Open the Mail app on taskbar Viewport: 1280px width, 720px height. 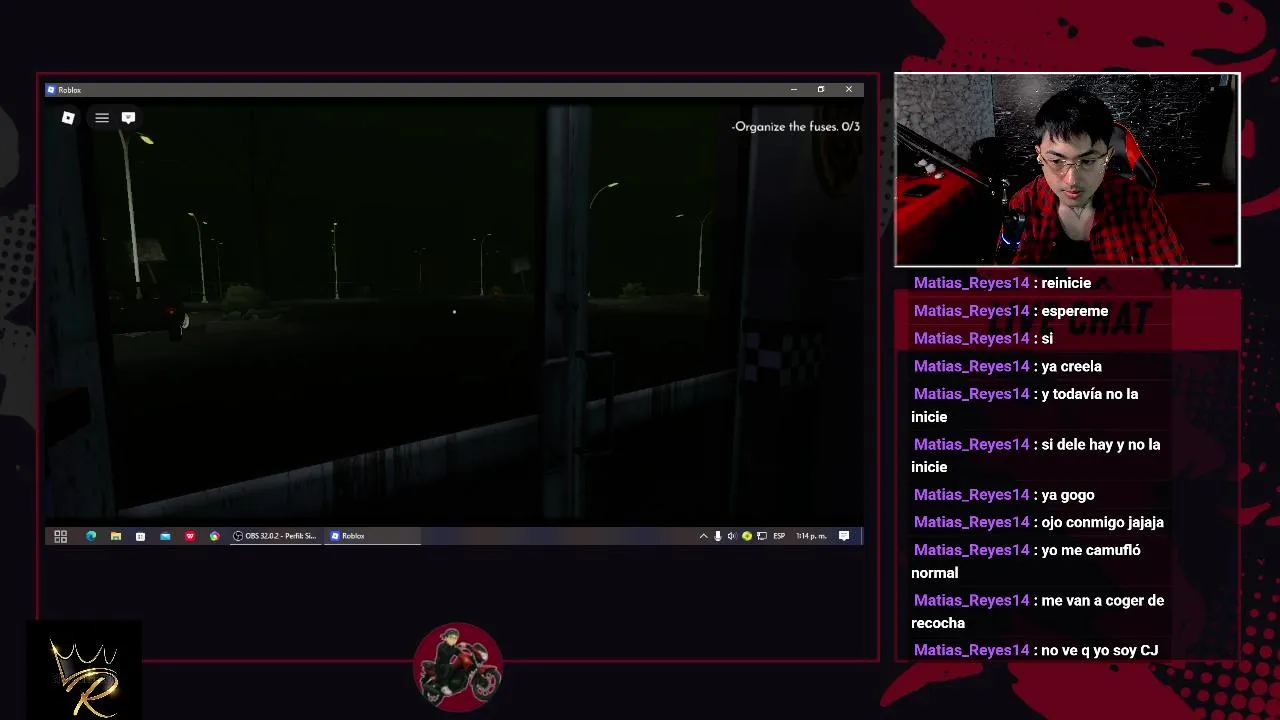coord(165,536)
